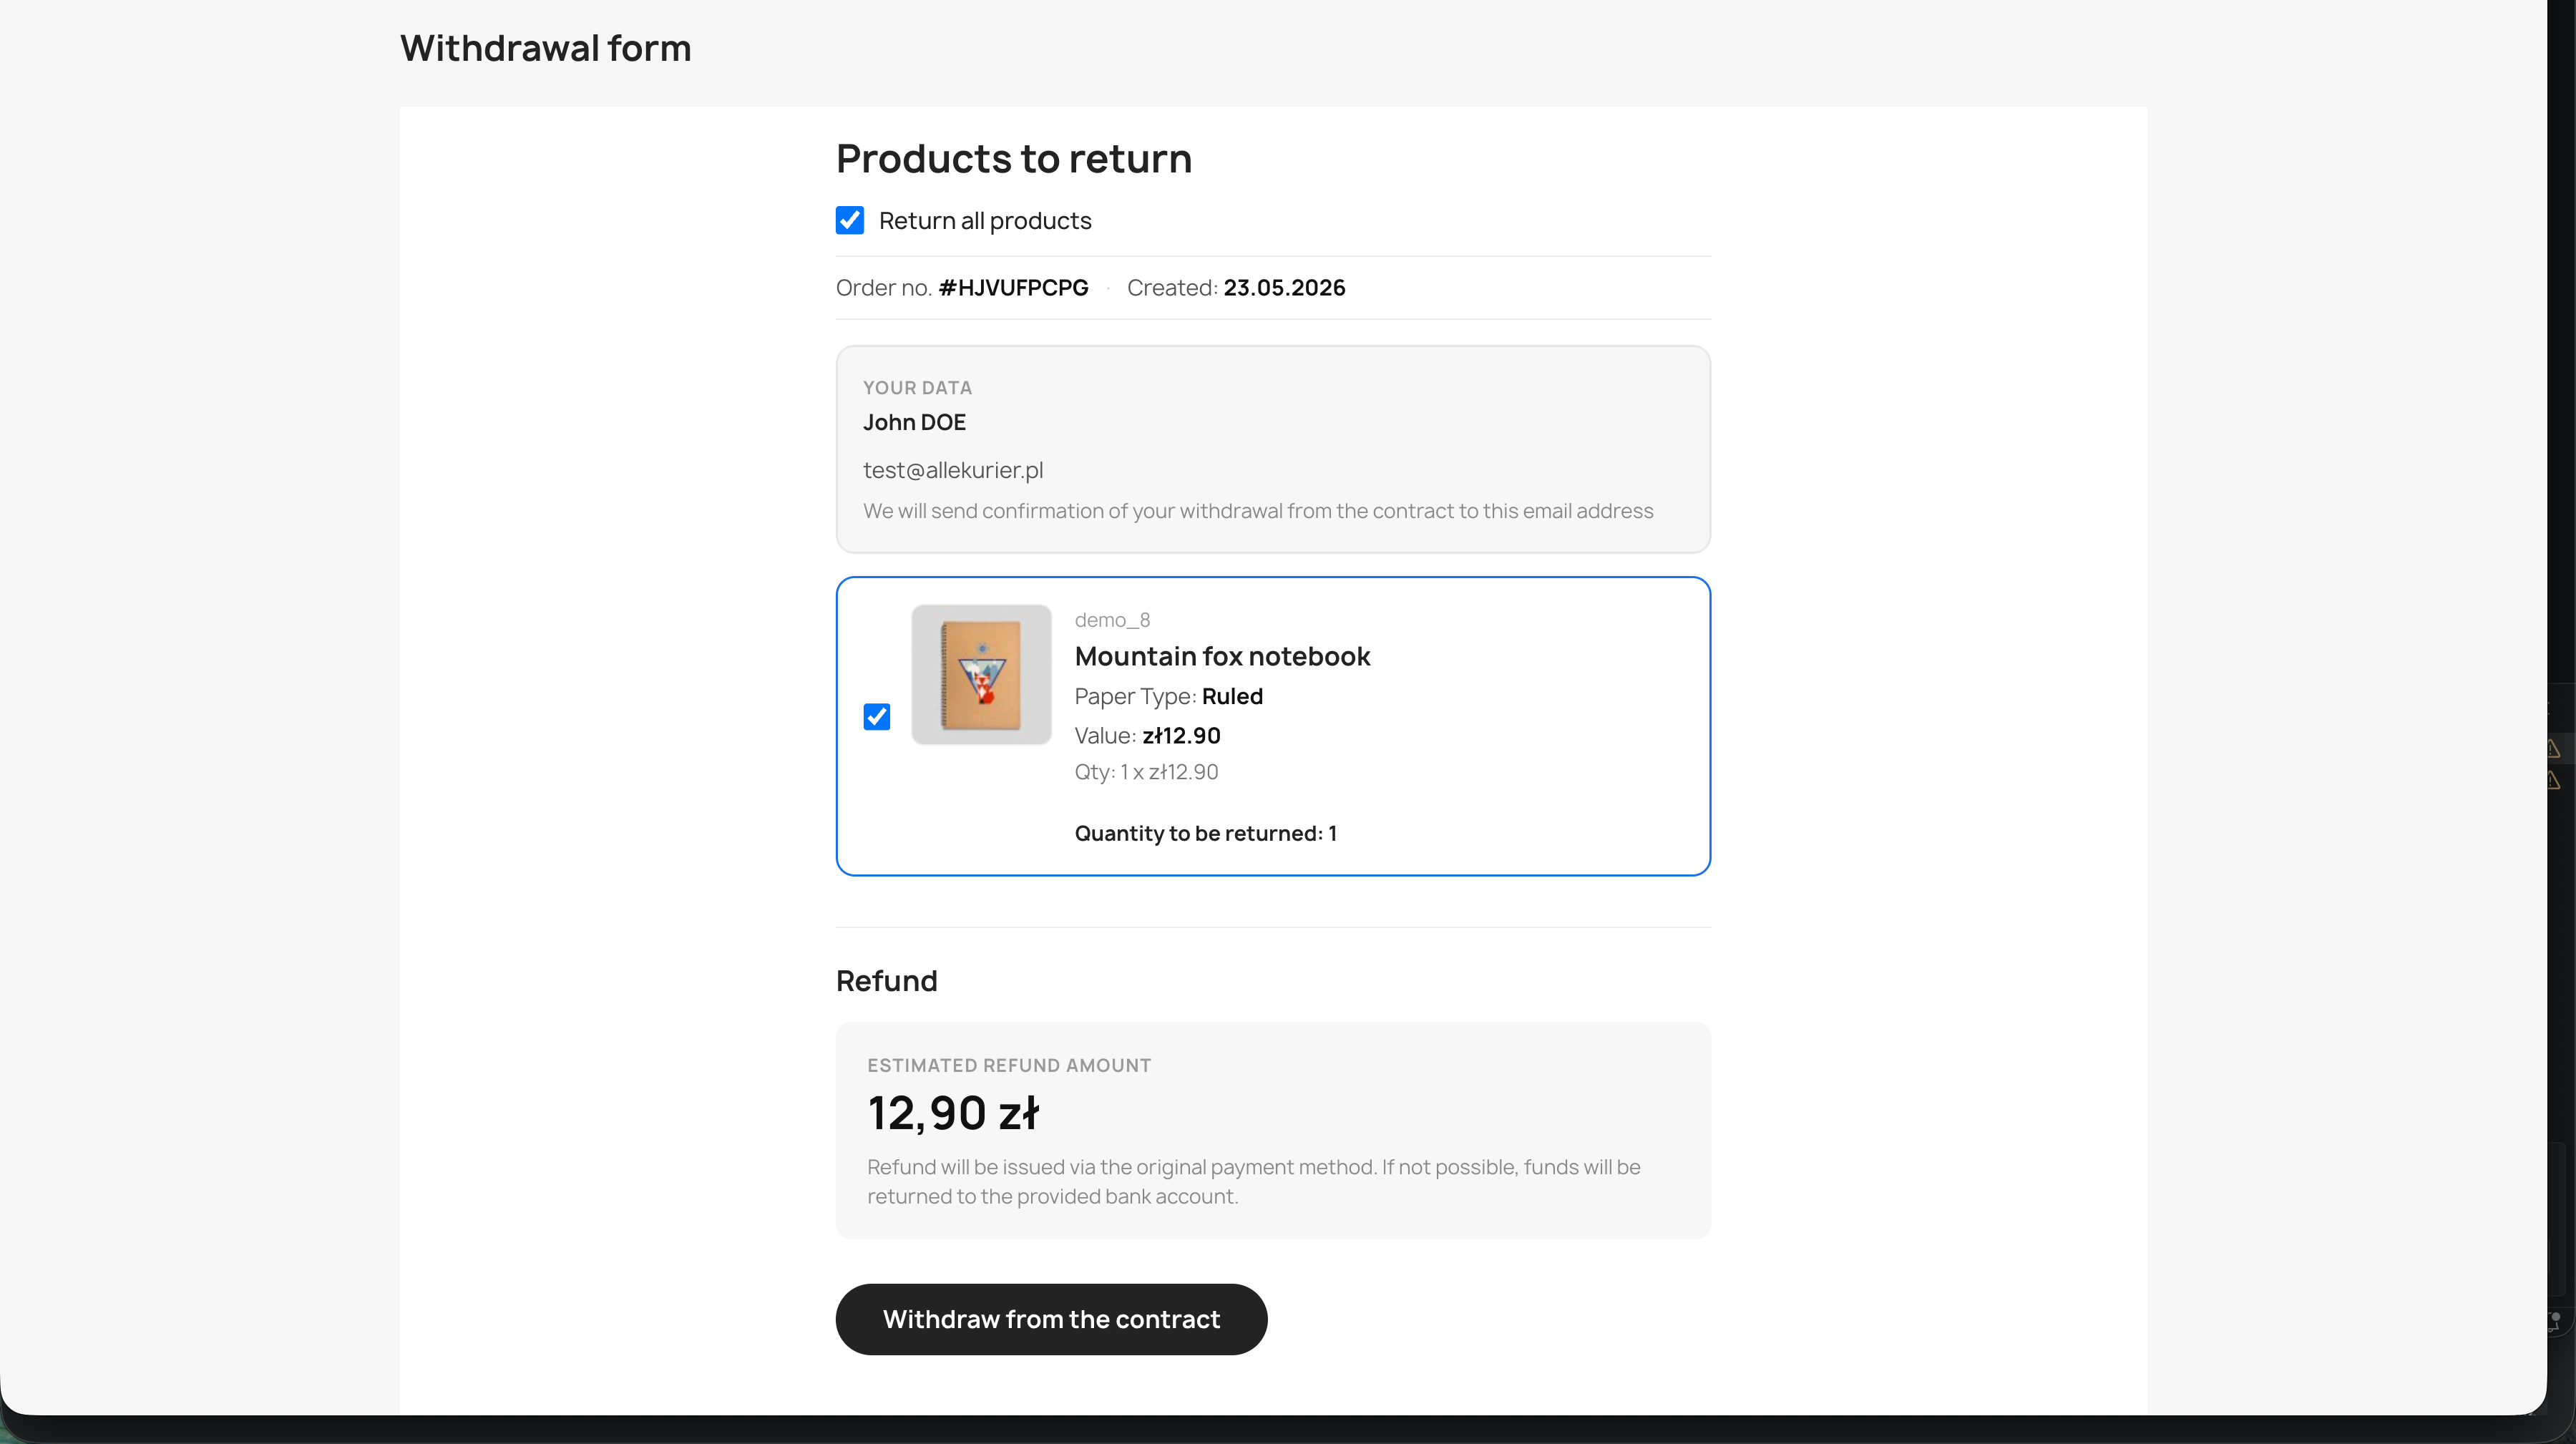Click the Withdraw from the contract button
The width and height of the screenshot is (2576, 1444).
(1051, 1319)
